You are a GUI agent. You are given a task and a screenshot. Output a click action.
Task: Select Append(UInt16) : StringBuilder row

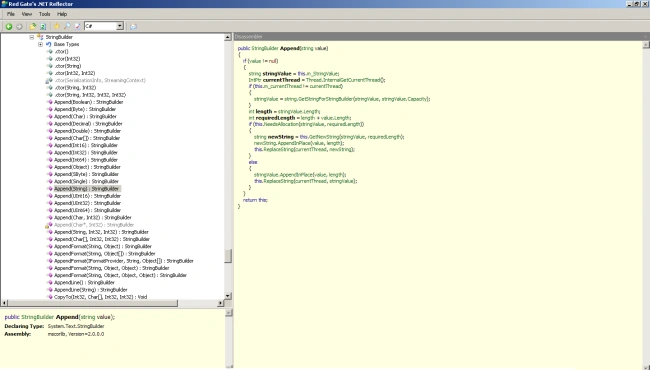[x=87, y=196]
